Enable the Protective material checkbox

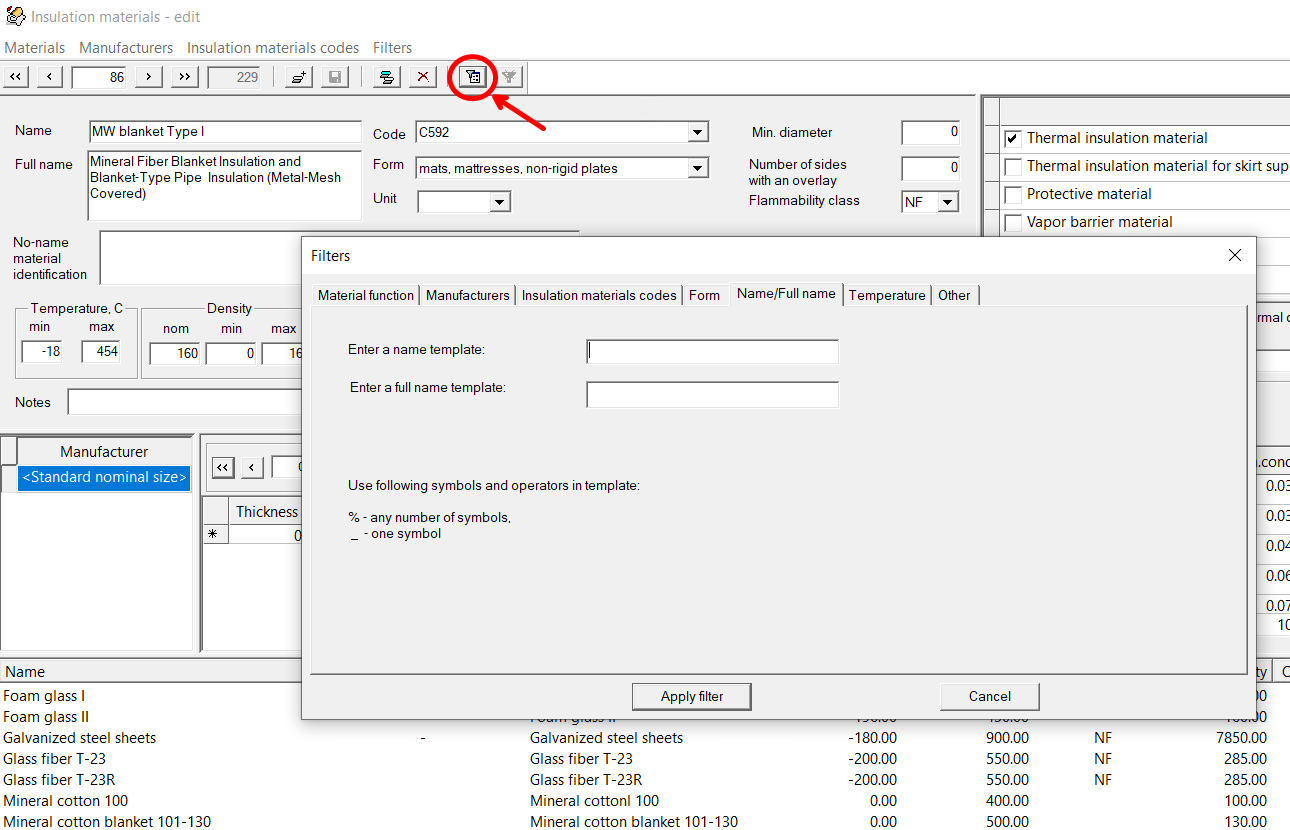pyautogui.click(x=1013, y=194)
